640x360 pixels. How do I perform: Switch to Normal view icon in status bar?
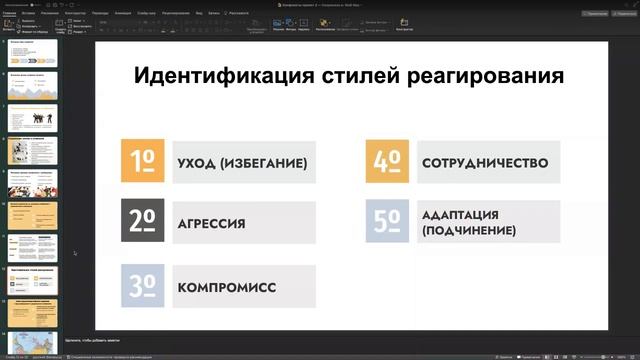[547, 357]
